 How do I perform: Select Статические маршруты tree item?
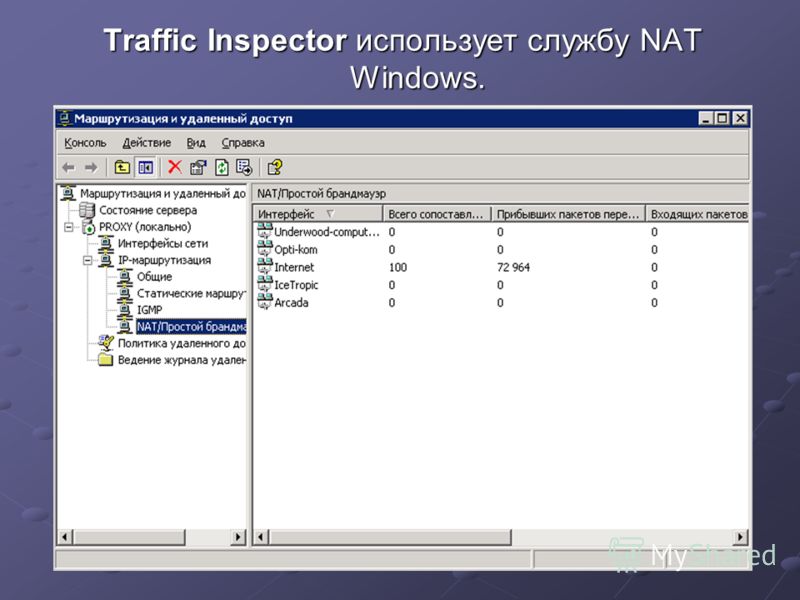[191, 293]
